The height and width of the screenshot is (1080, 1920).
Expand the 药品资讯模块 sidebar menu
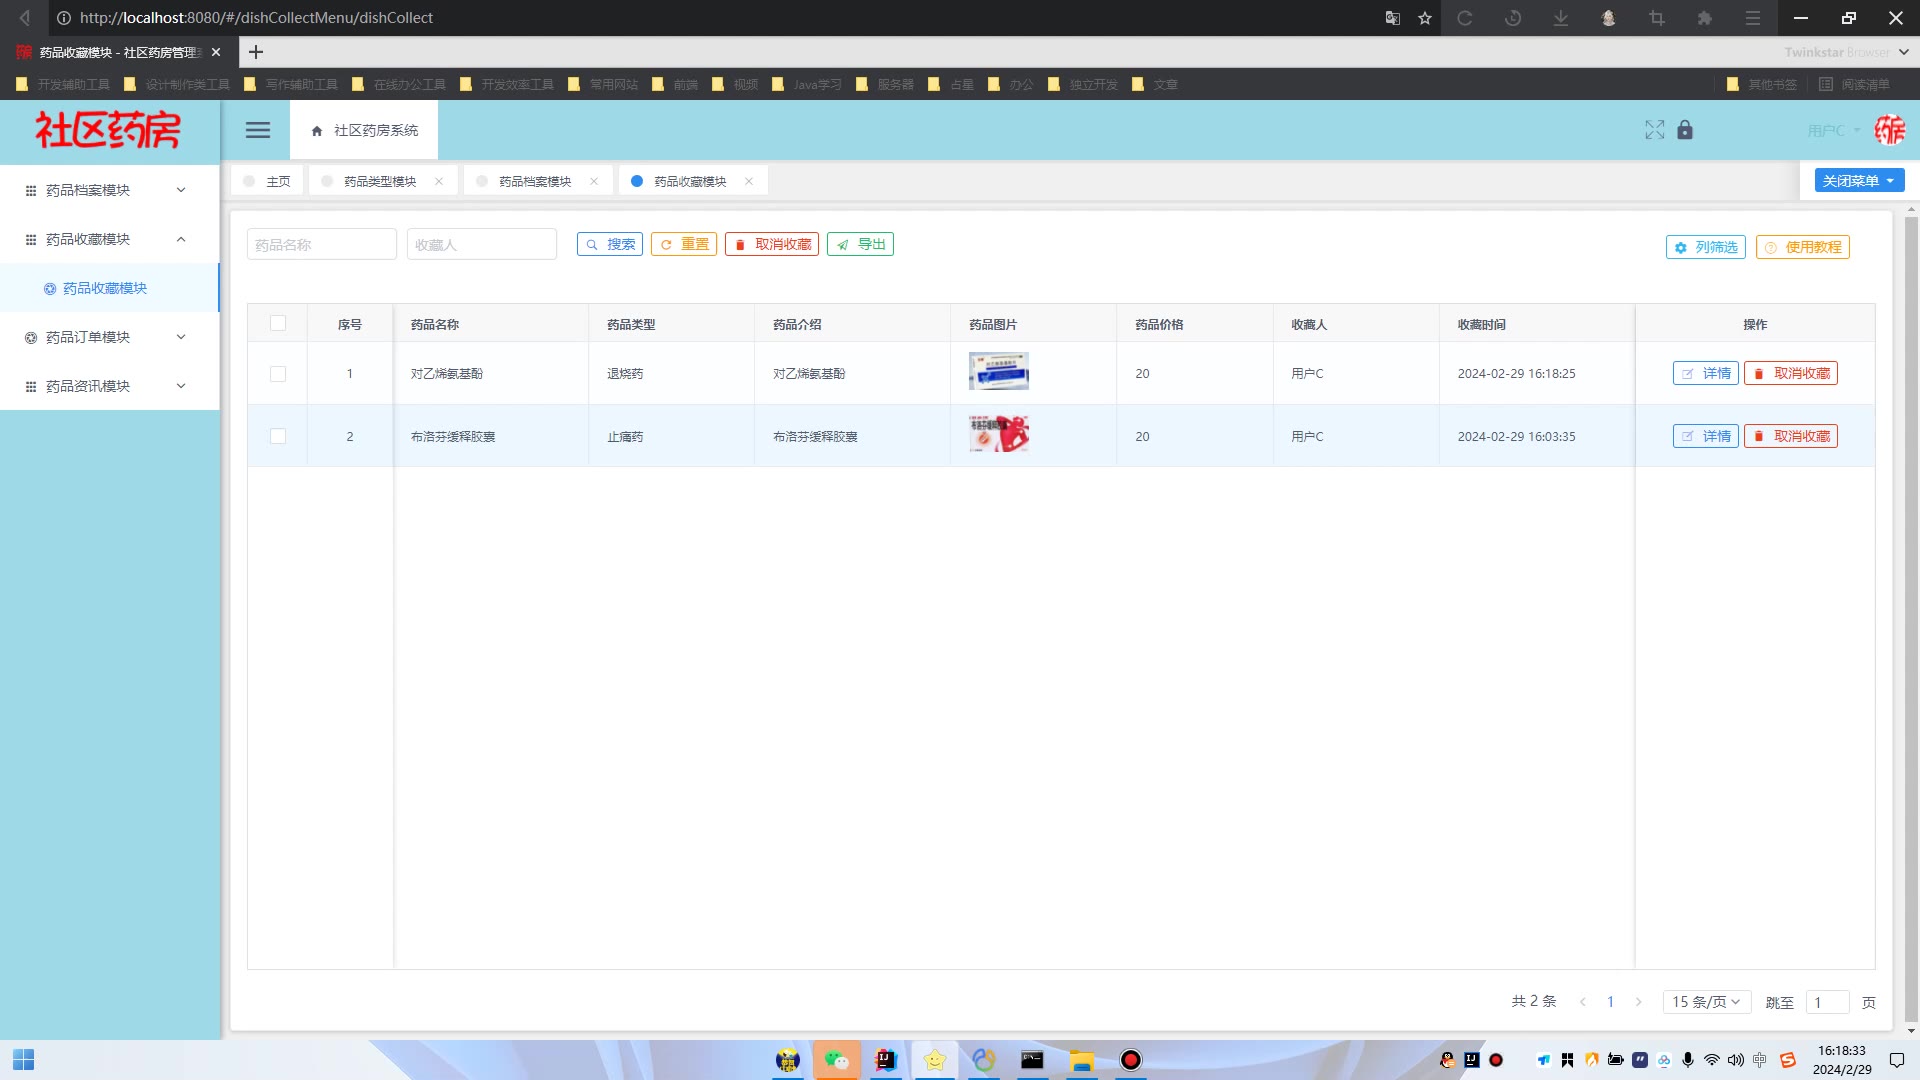110,386
